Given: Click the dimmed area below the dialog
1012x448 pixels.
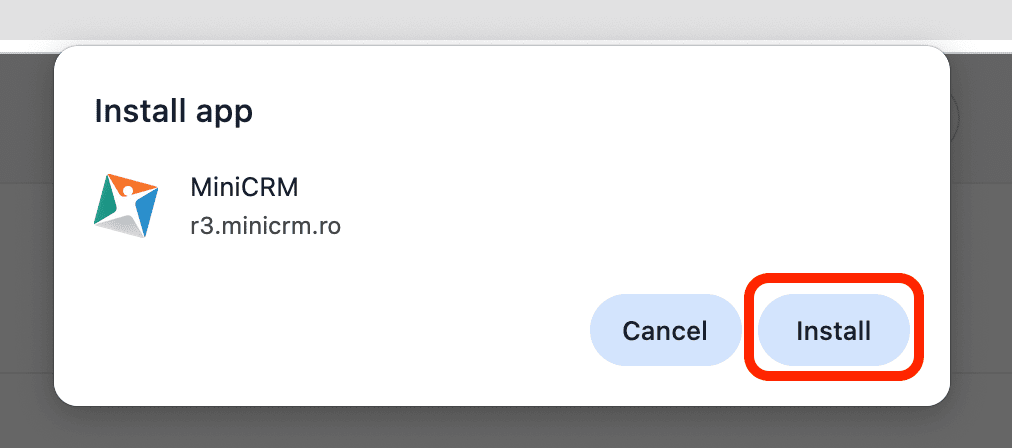Looking at the screenshot, I should [500, 428].
